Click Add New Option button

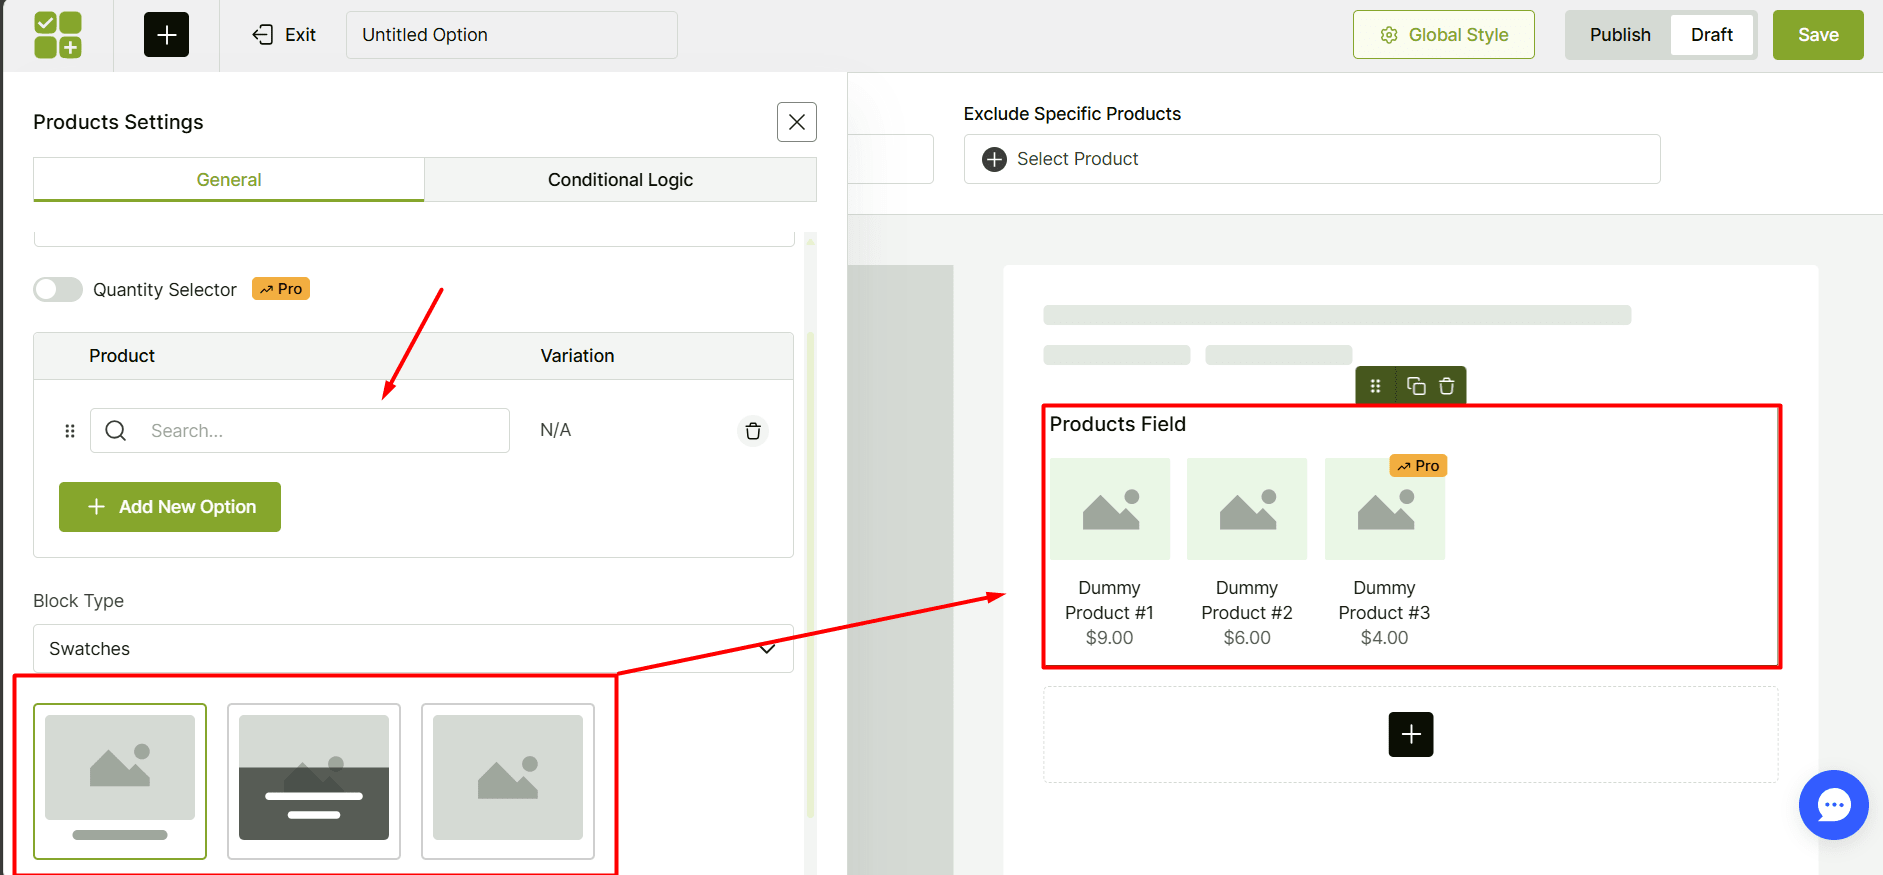(170, 507)
